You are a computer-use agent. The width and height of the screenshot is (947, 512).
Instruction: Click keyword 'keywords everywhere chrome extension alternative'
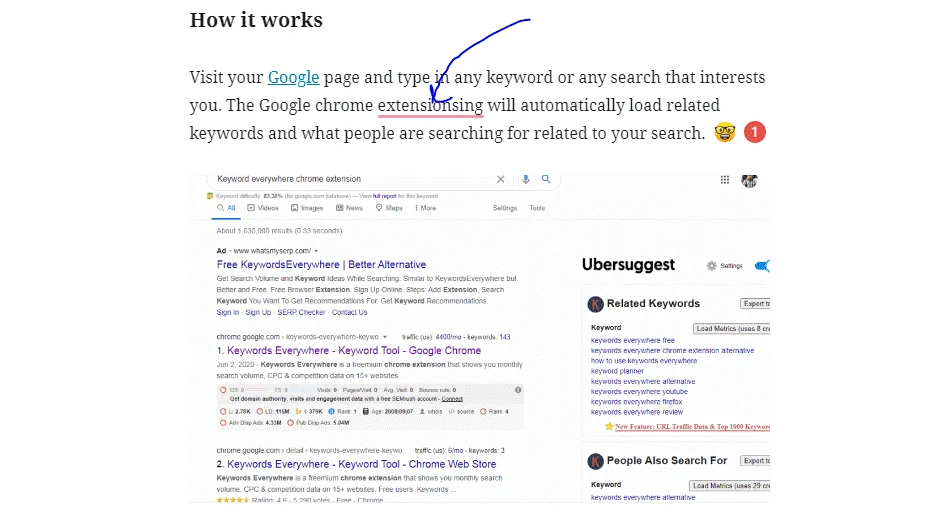672,351
